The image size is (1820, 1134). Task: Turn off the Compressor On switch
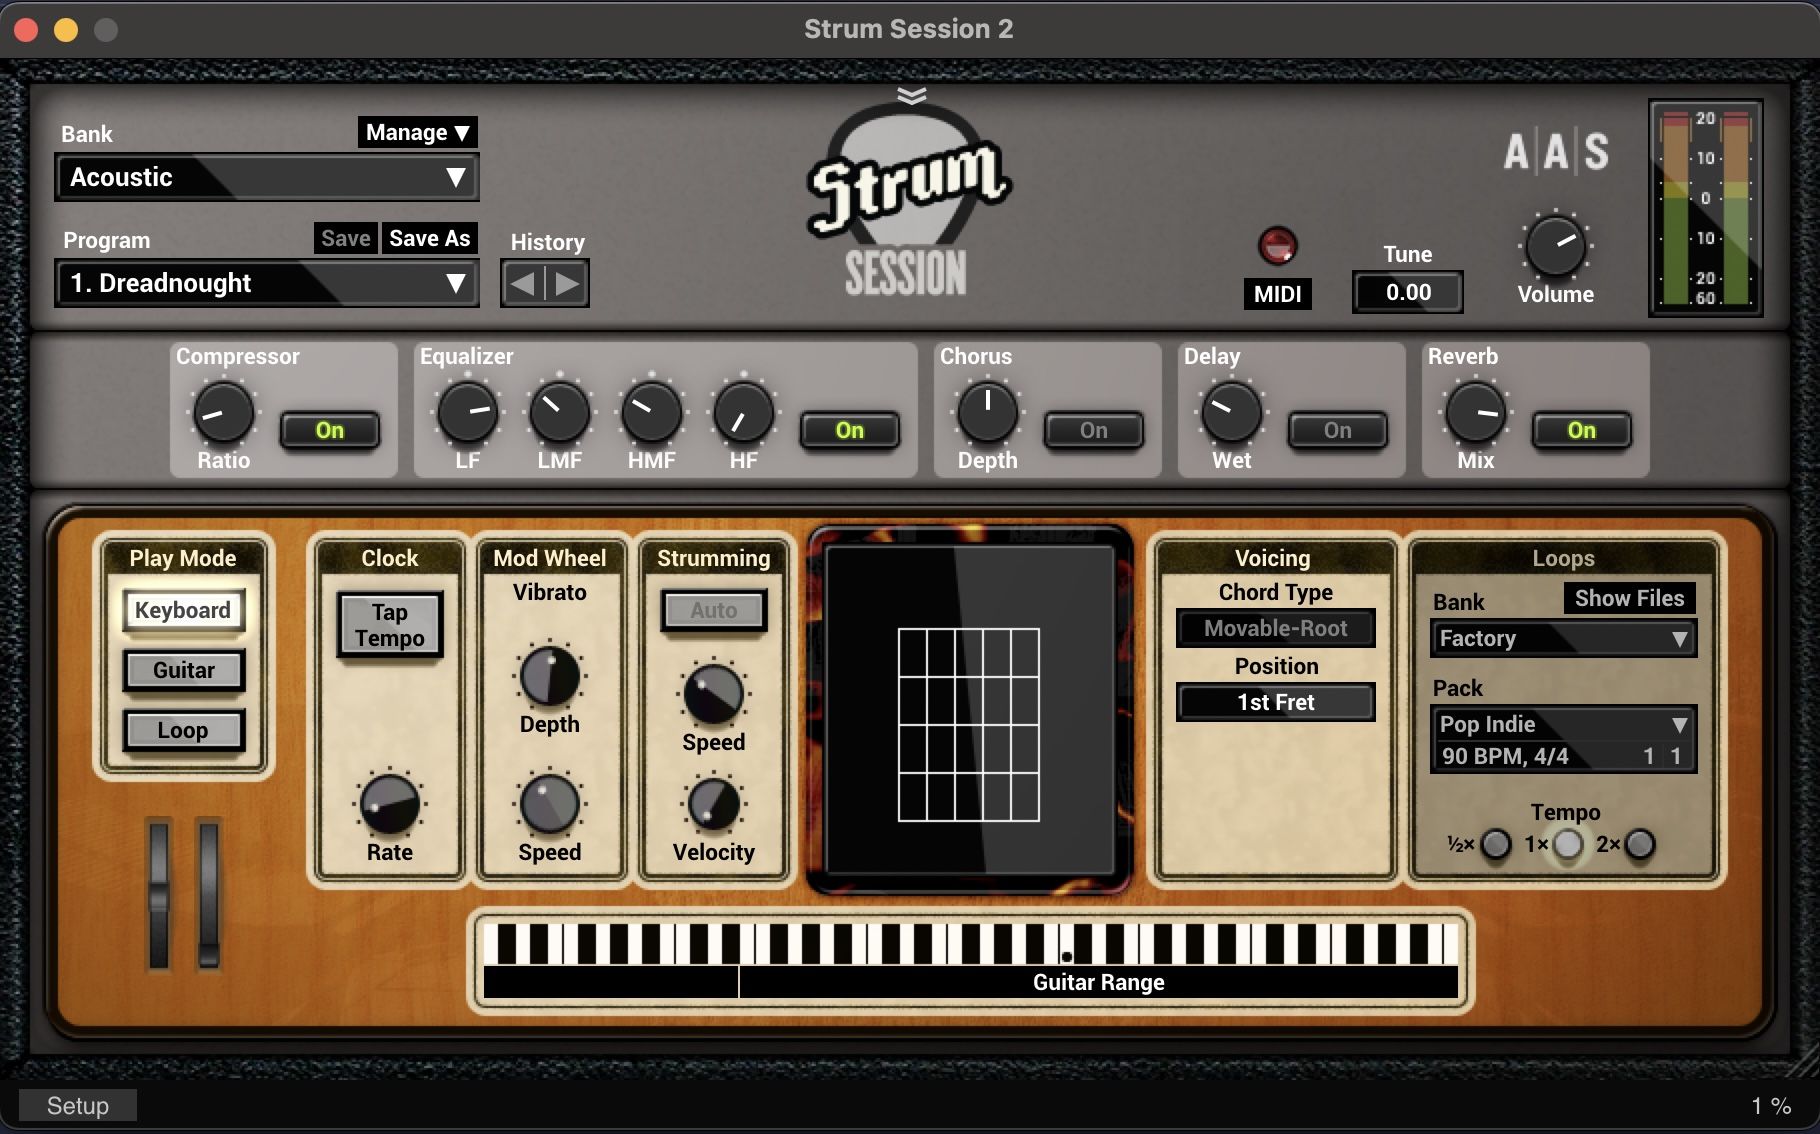pos(330,430)
